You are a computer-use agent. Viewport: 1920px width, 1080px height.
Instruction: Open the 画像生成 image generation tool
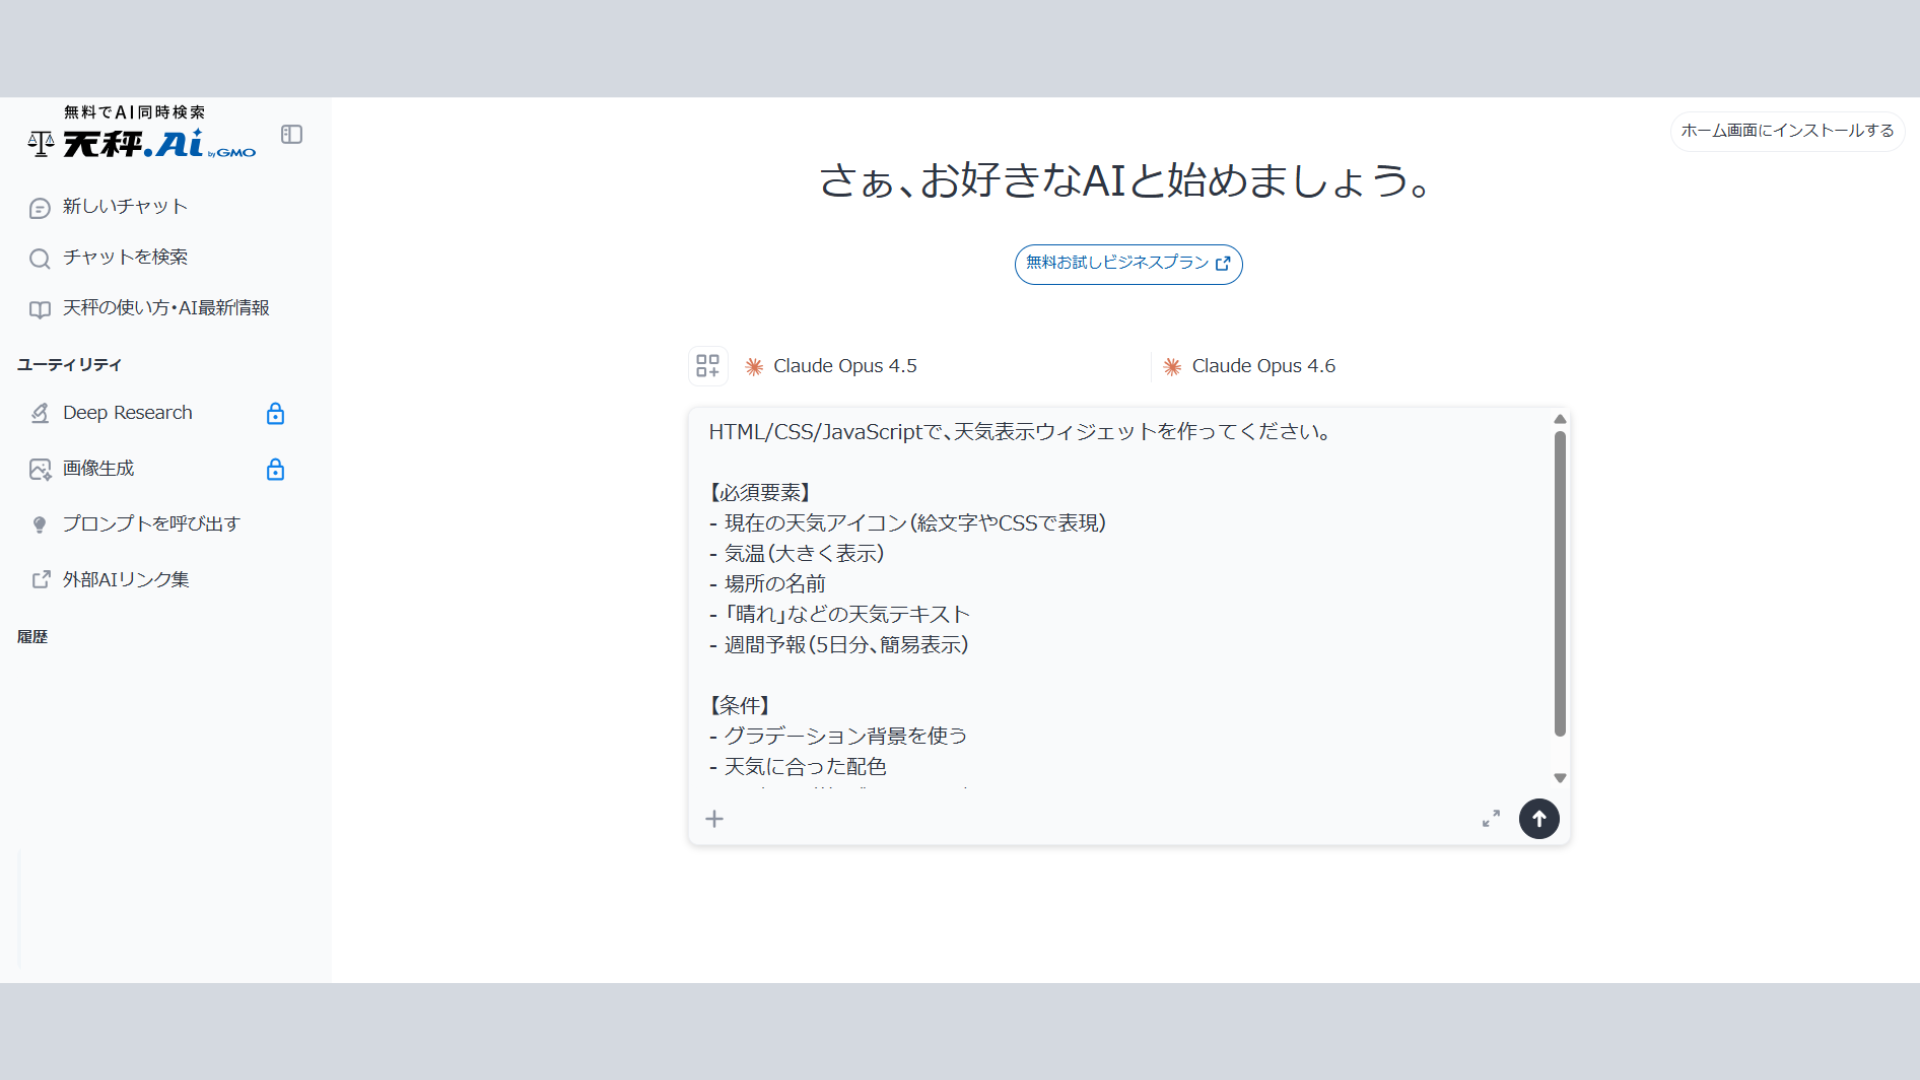coord(97,468)
